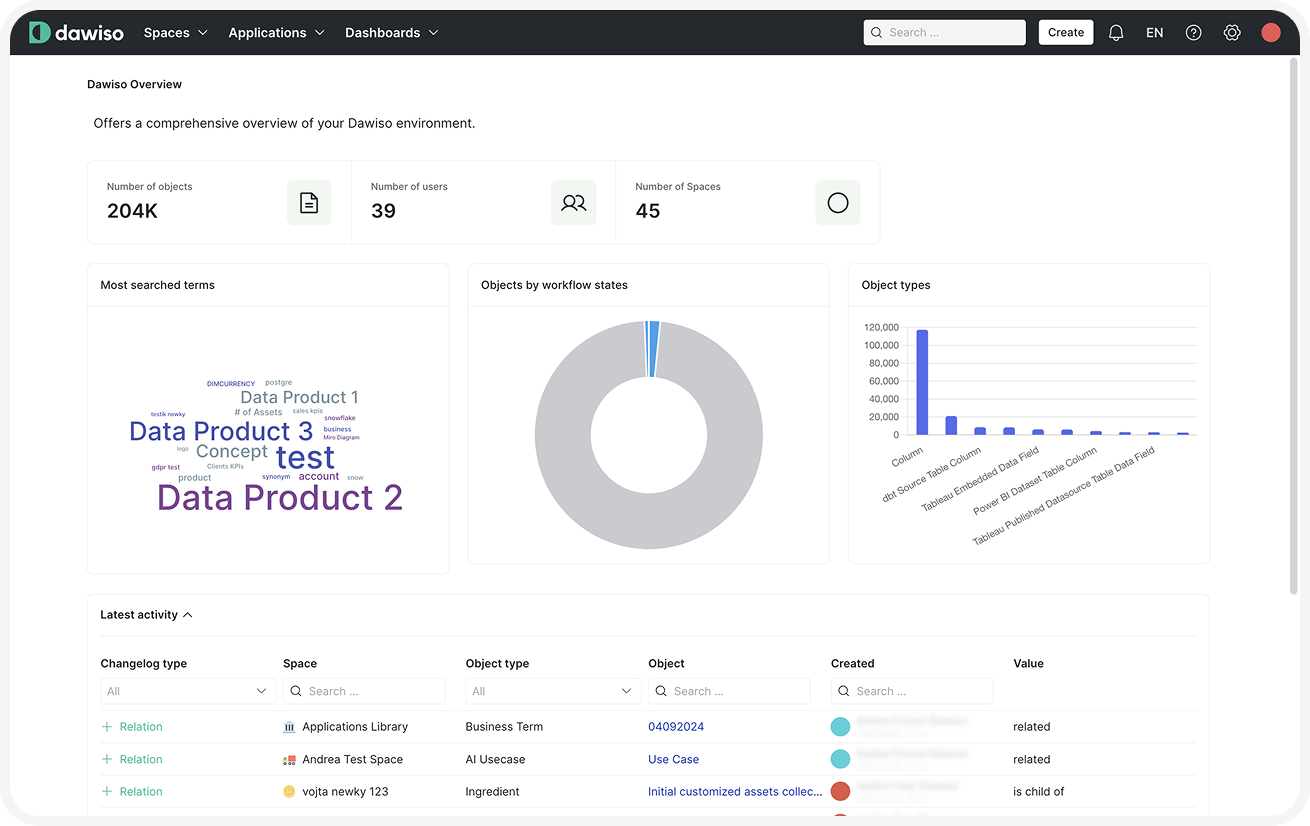Collapse the Latest activity section
This screenshot has height=826, width=1310.
click(188, 614)
